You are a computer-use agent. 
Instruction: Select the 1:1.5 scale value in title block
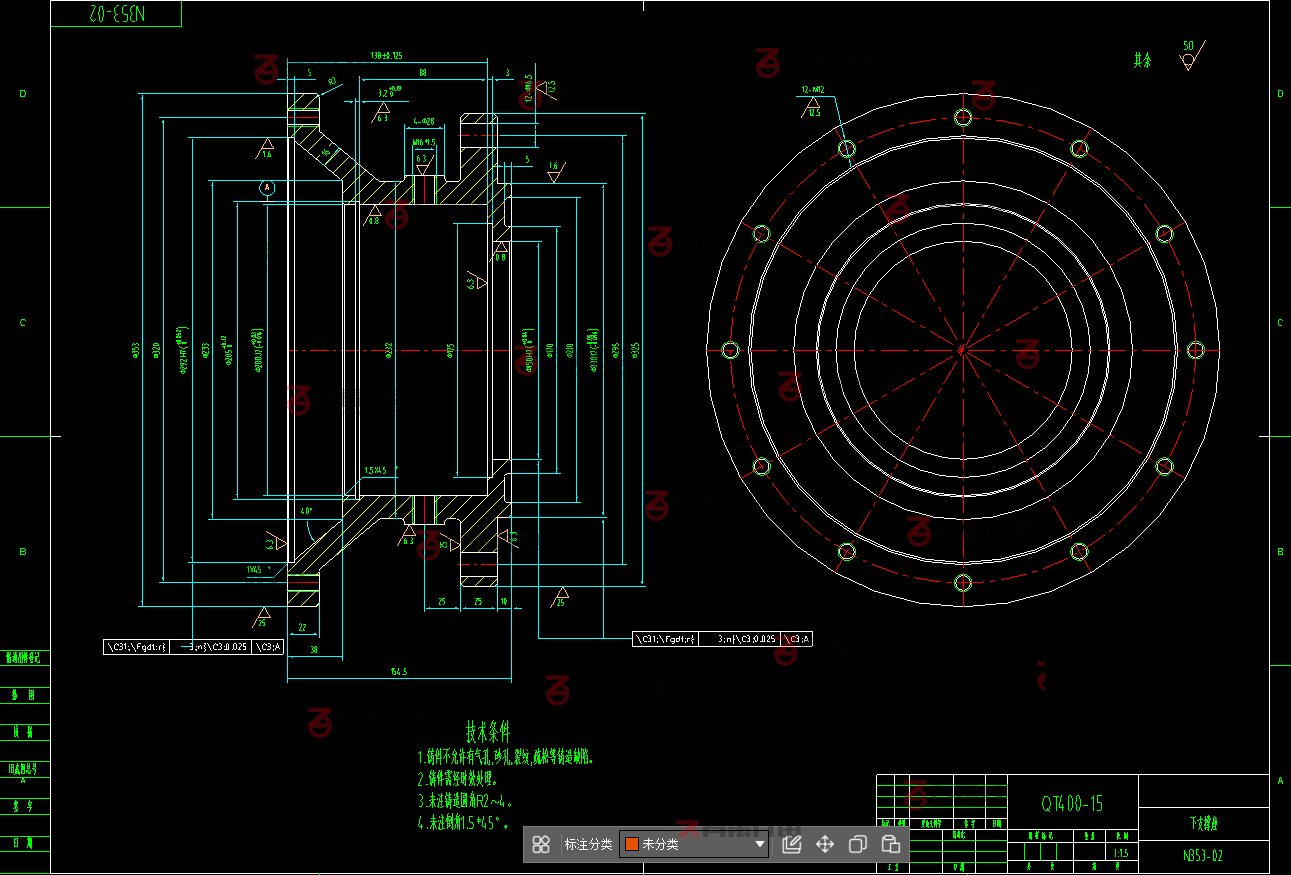pos(1120,853)
